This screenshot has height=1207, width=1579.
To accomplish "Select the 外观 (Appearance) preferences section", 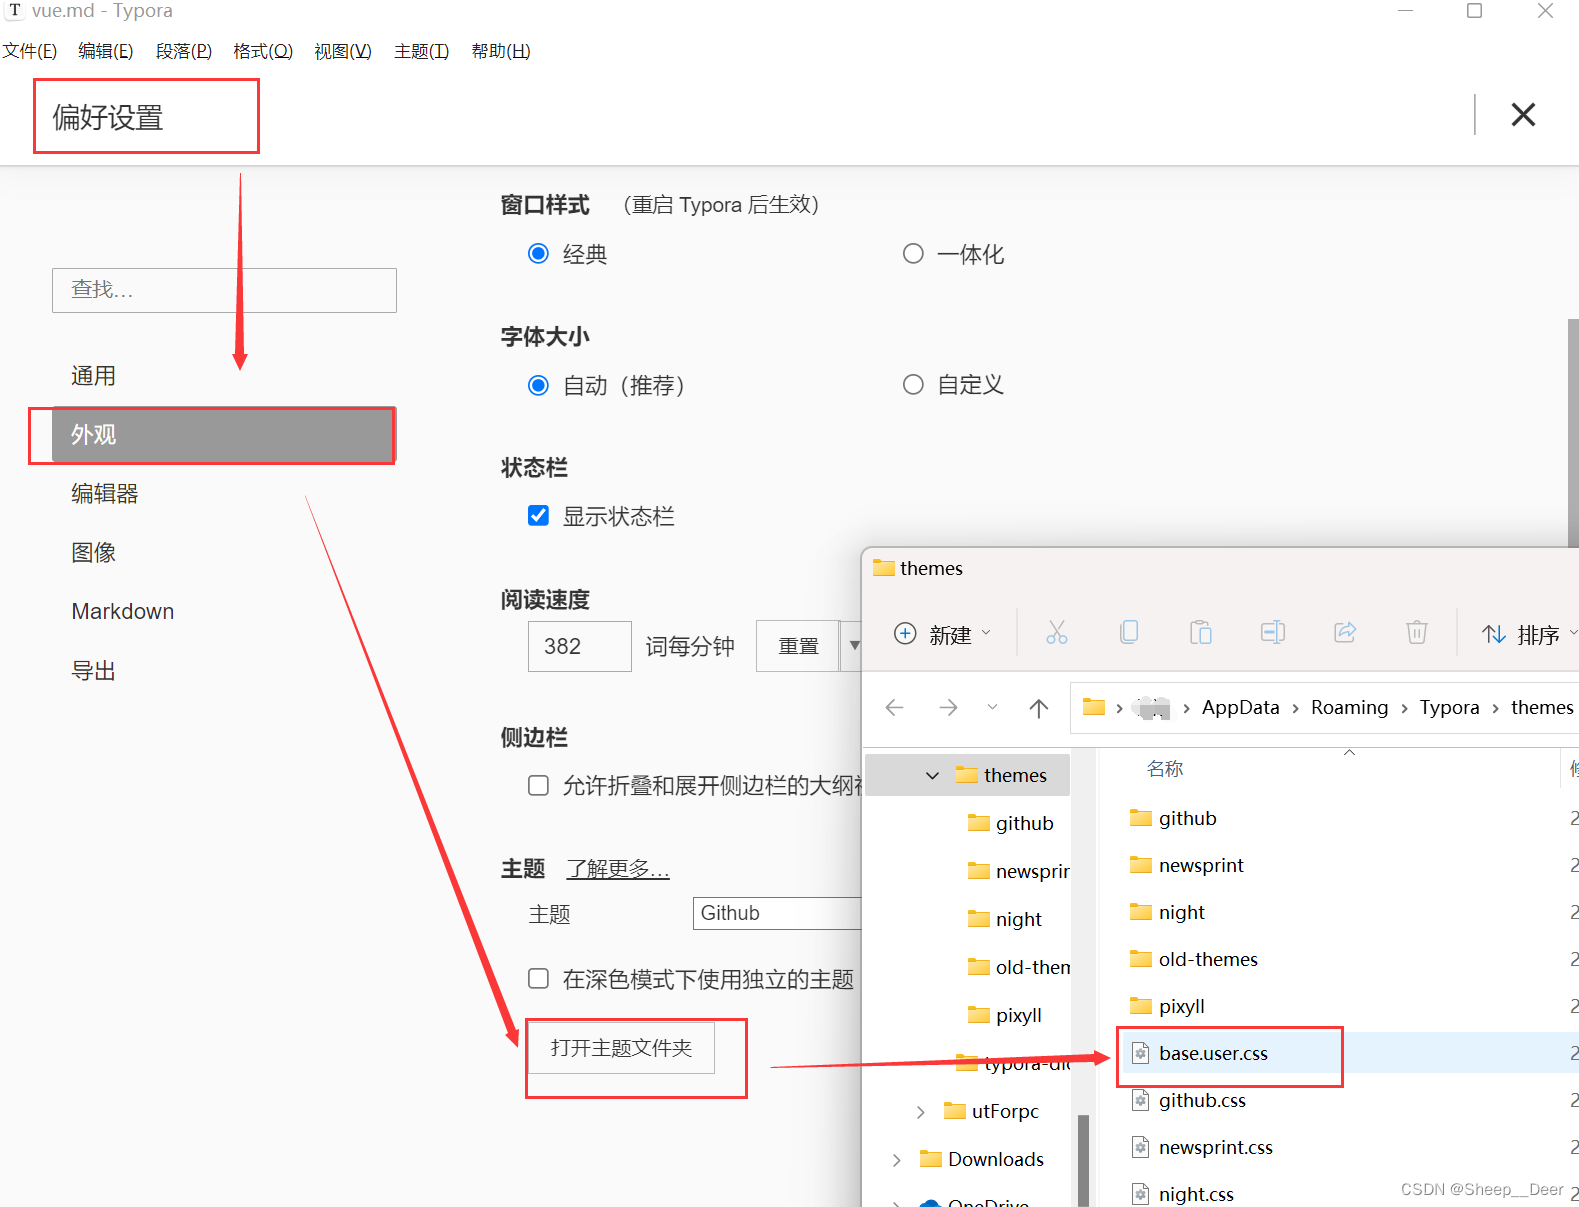I will pos(224,435).
